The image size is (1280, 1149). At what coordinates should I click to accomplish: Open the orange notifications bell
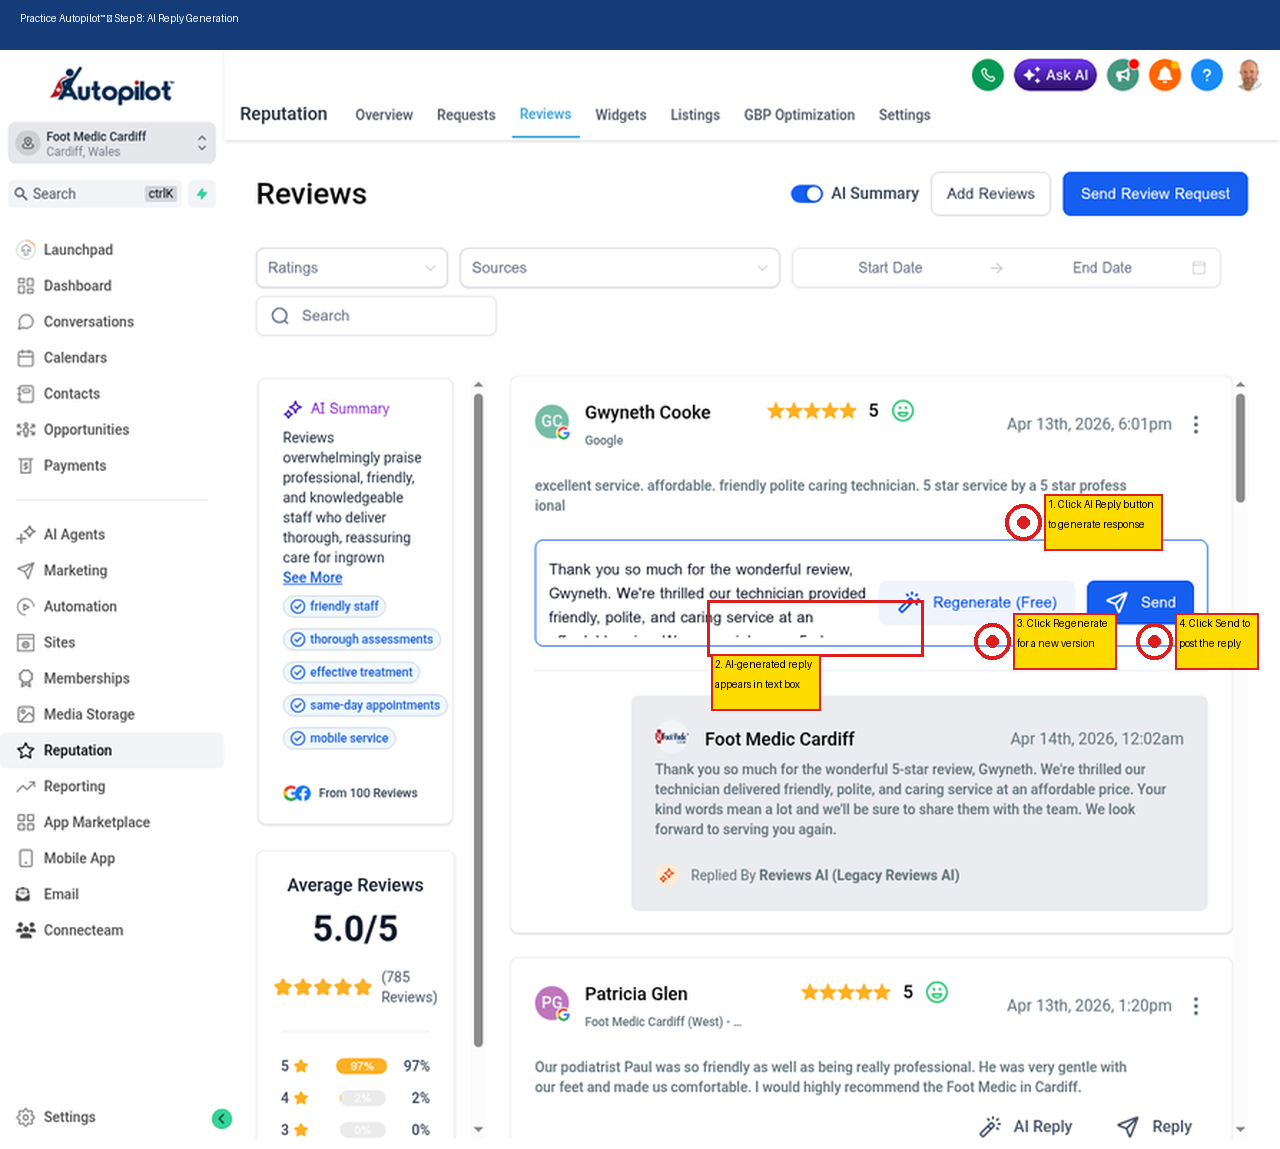[x=1165, y=75]
